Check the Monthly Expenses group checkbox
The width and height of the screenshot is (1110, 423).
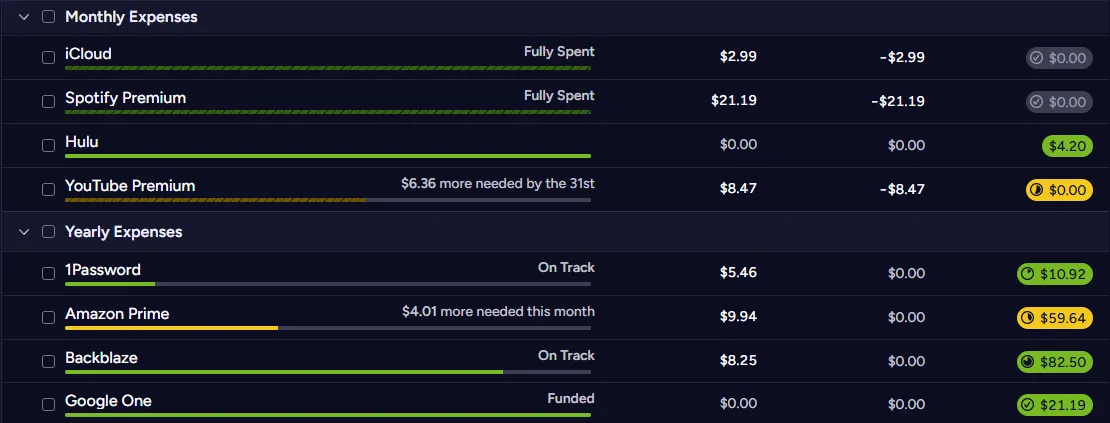point(48,17)
